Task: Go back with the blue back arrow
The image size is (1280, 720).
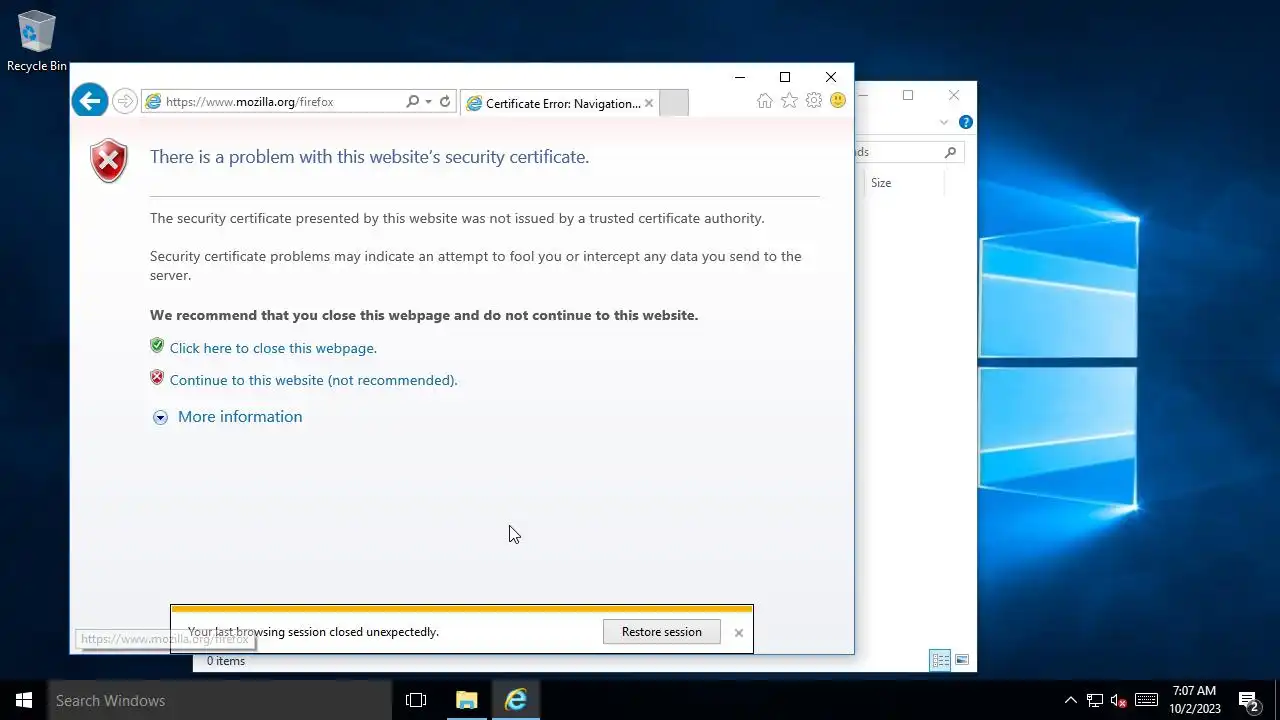Action: pos(90,100)
